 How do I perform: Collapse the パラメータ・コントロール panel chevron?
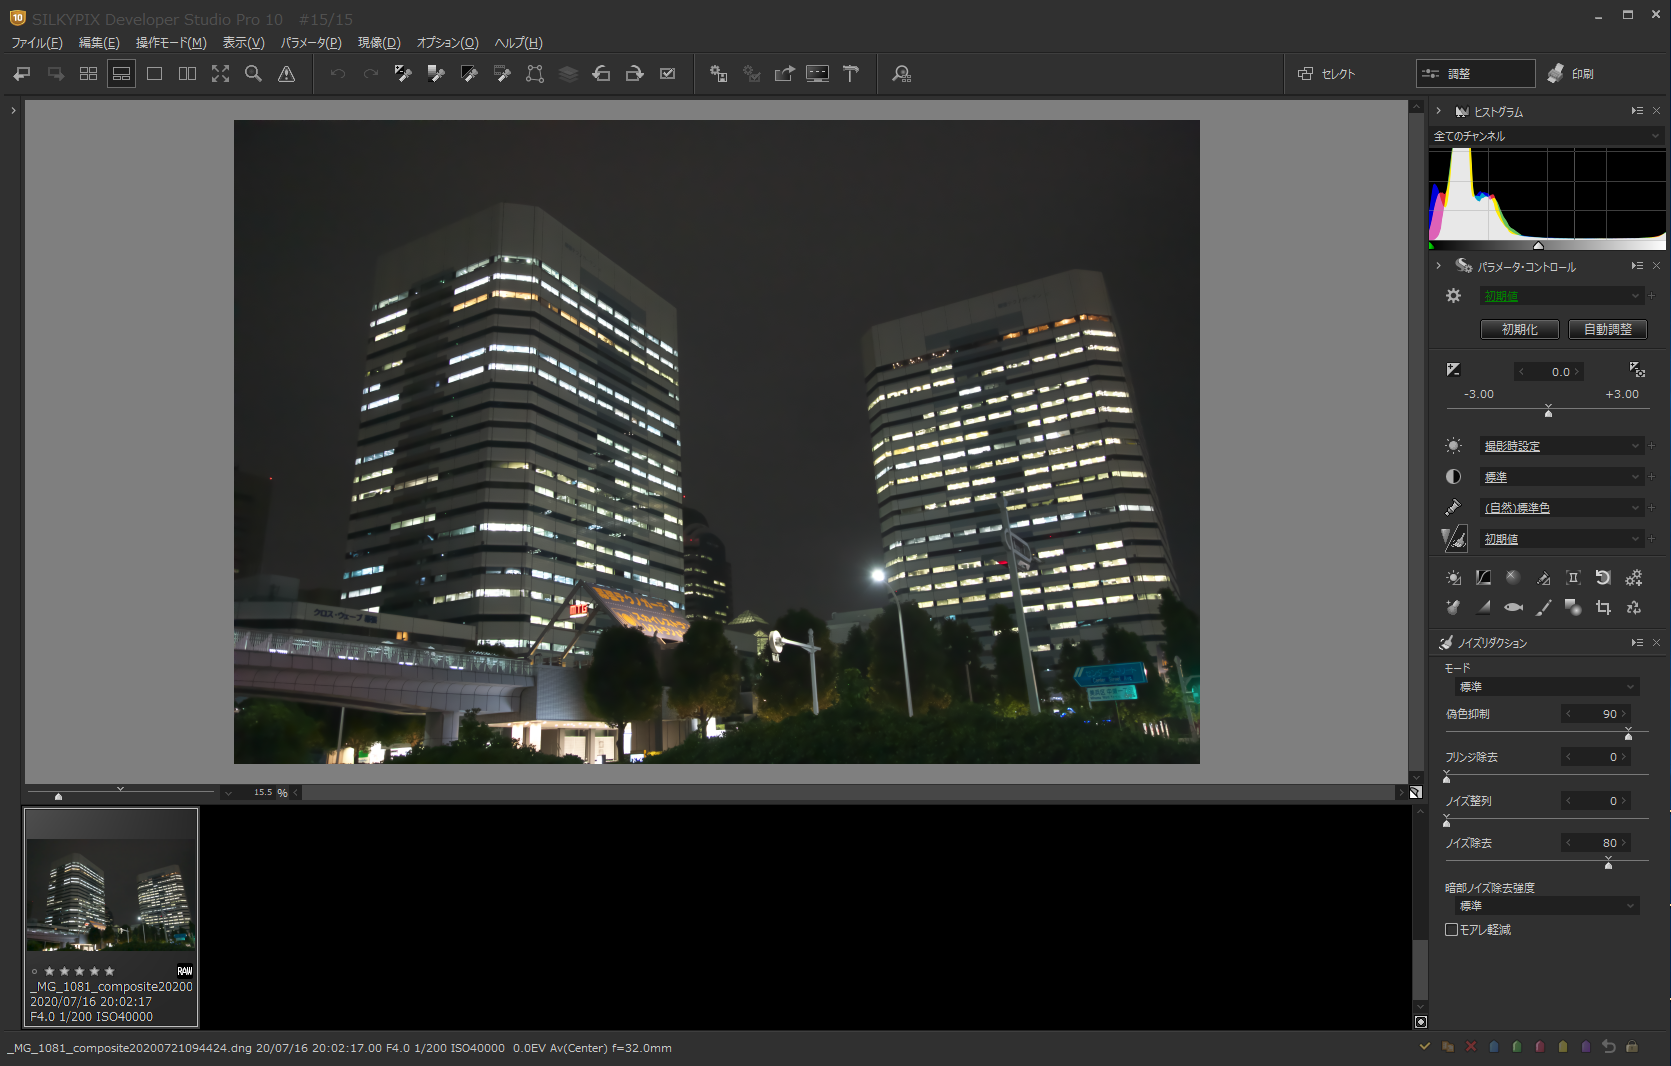pyautogui.click(x=1438, y=266)
